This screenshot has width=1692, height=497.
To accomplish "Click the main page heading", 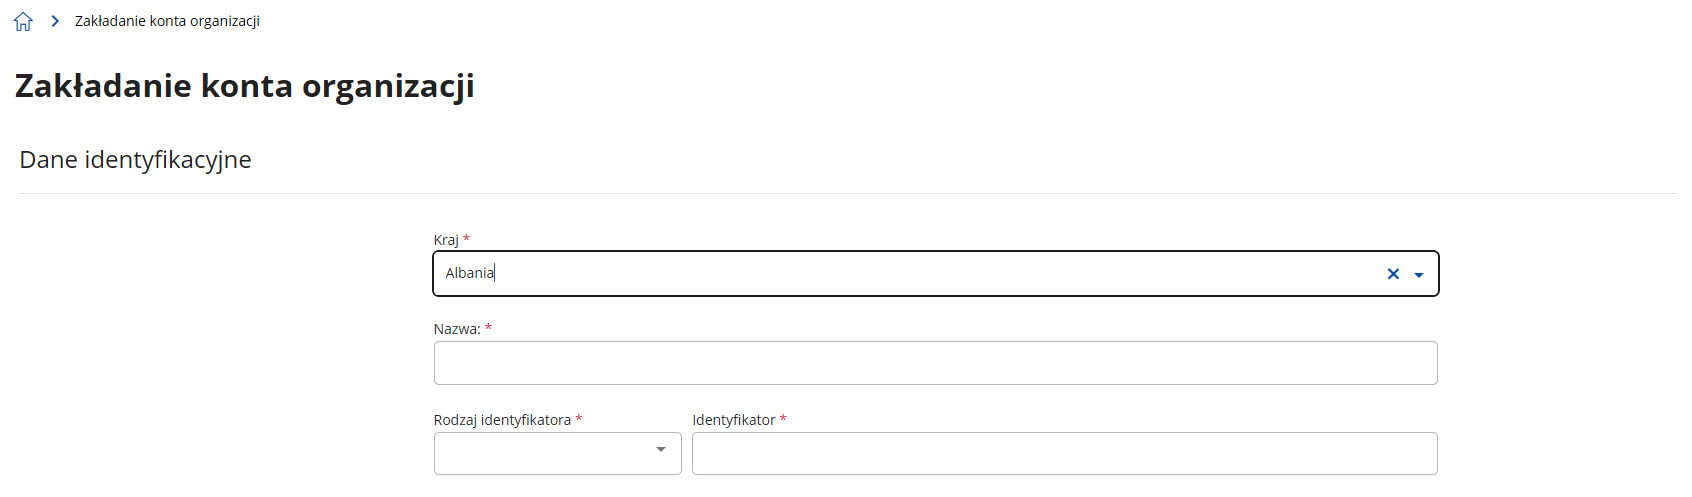I will coord(244,86).
